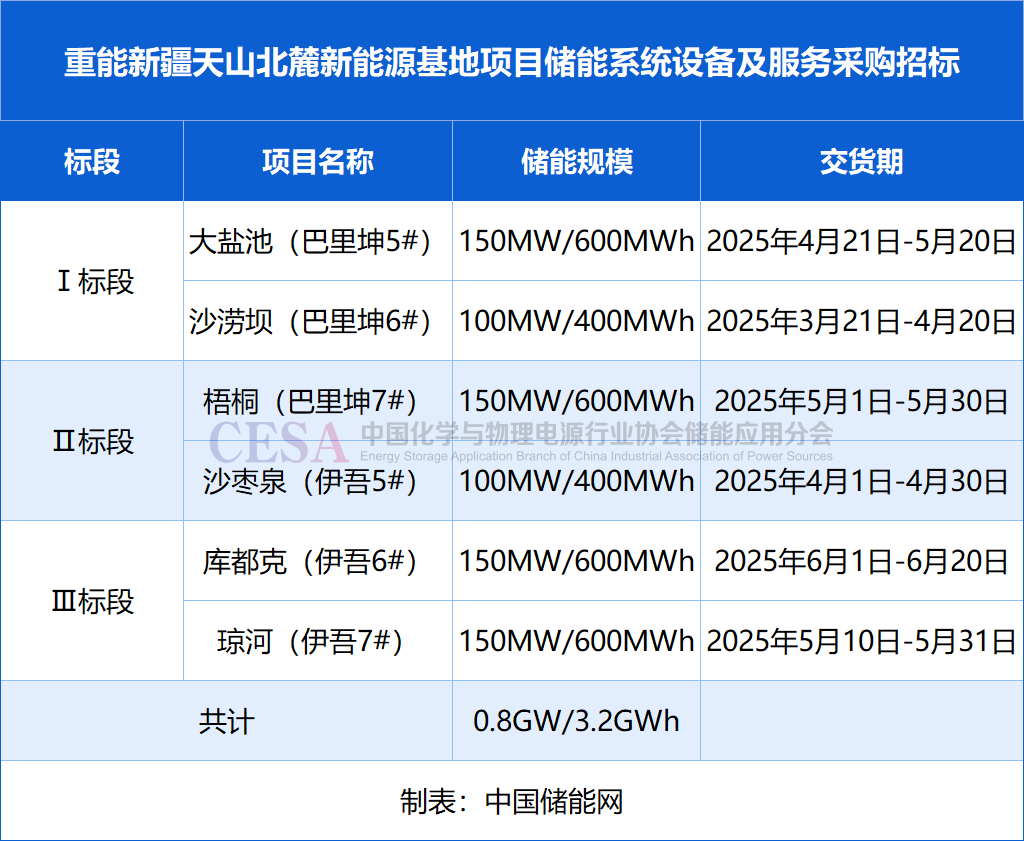Select the 2025年4月21日-5月20日 delivery date cell
The height and width of the screenshot is (841, 1024).
point(861,241)
